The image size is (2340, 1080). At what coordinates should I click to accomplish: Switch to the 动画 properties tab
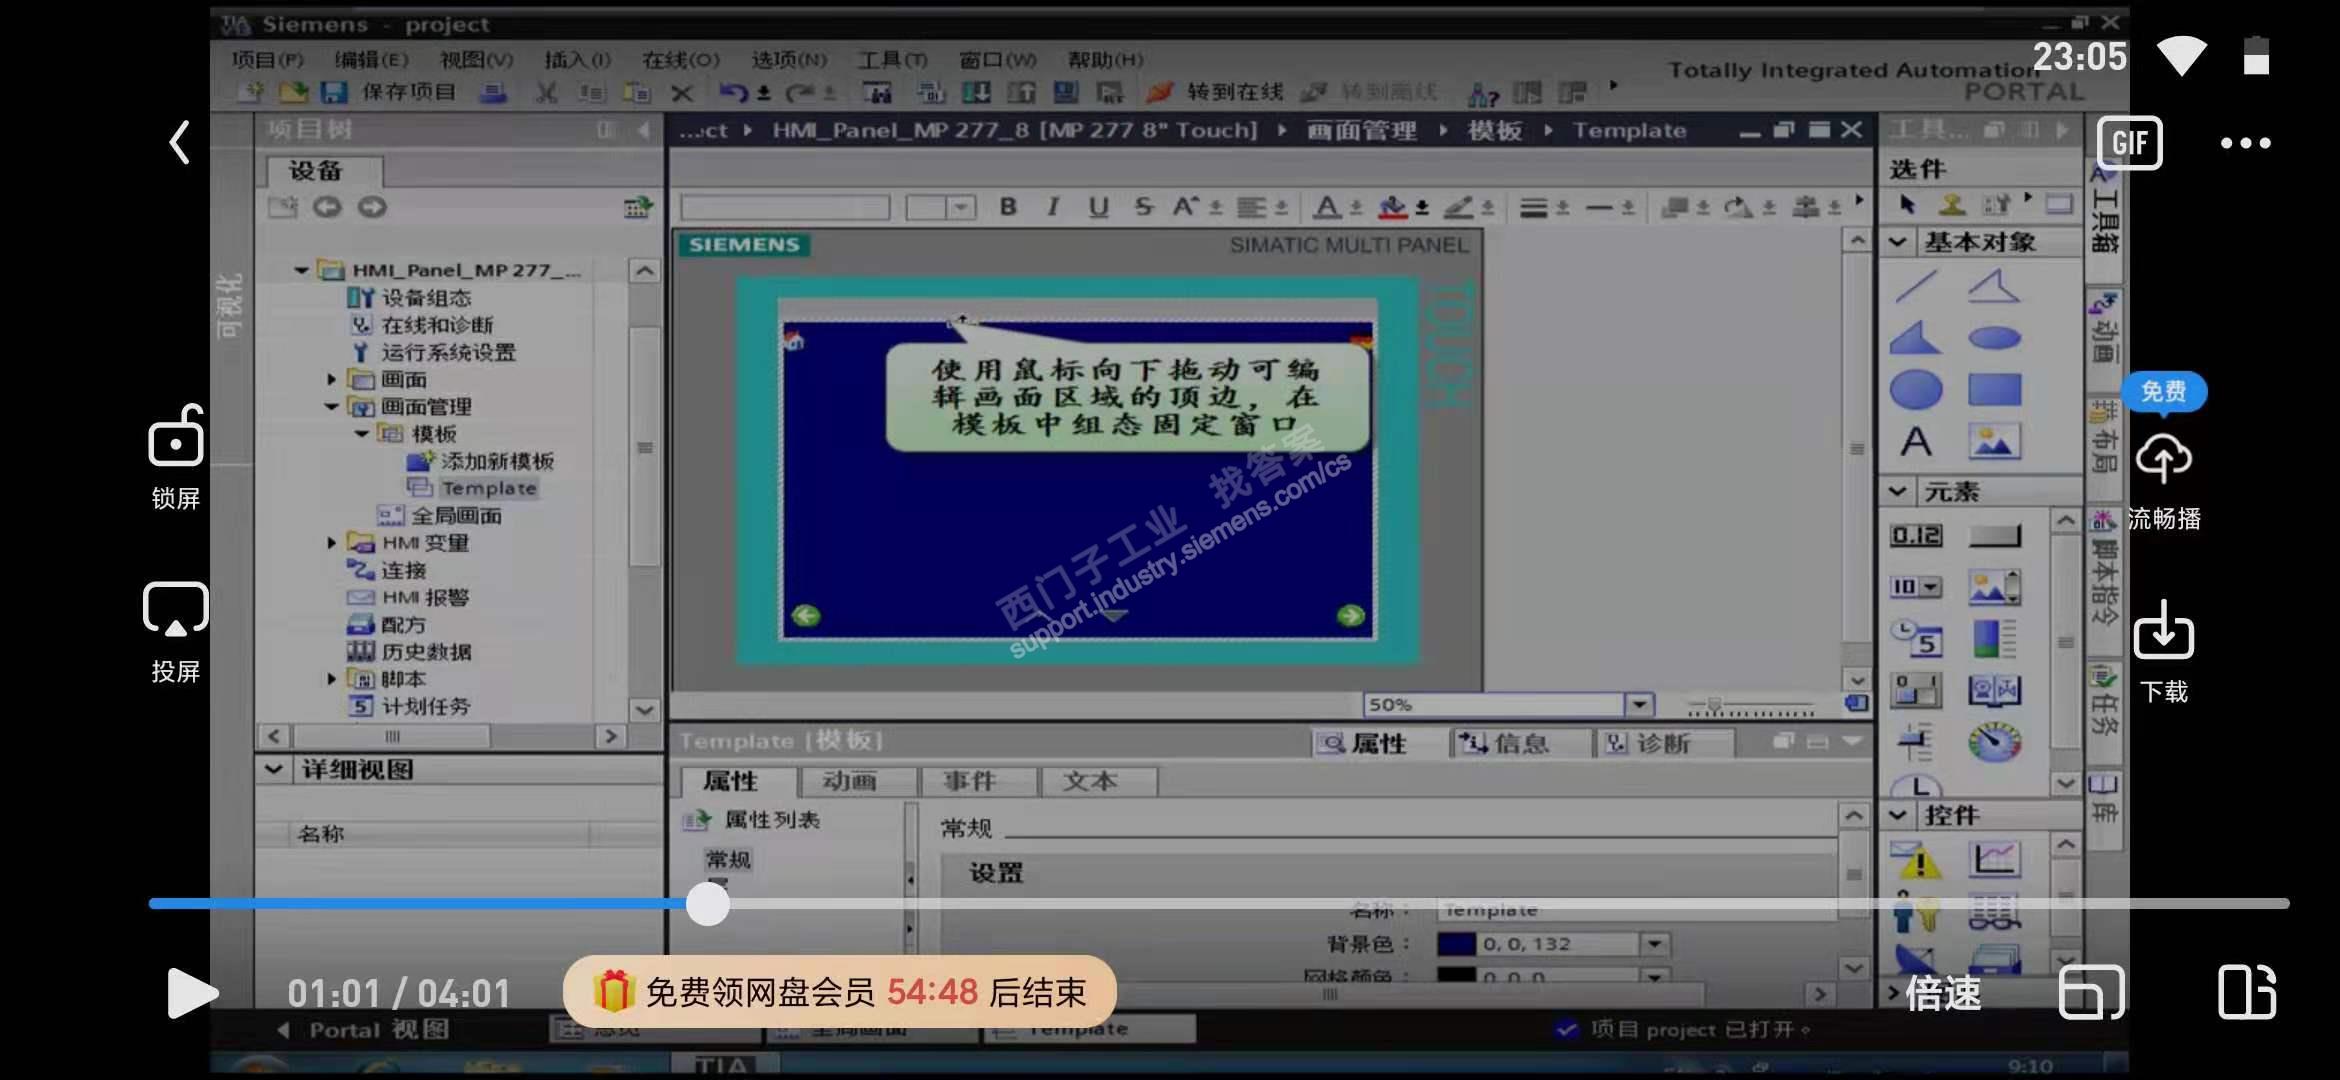coord(849,781)
